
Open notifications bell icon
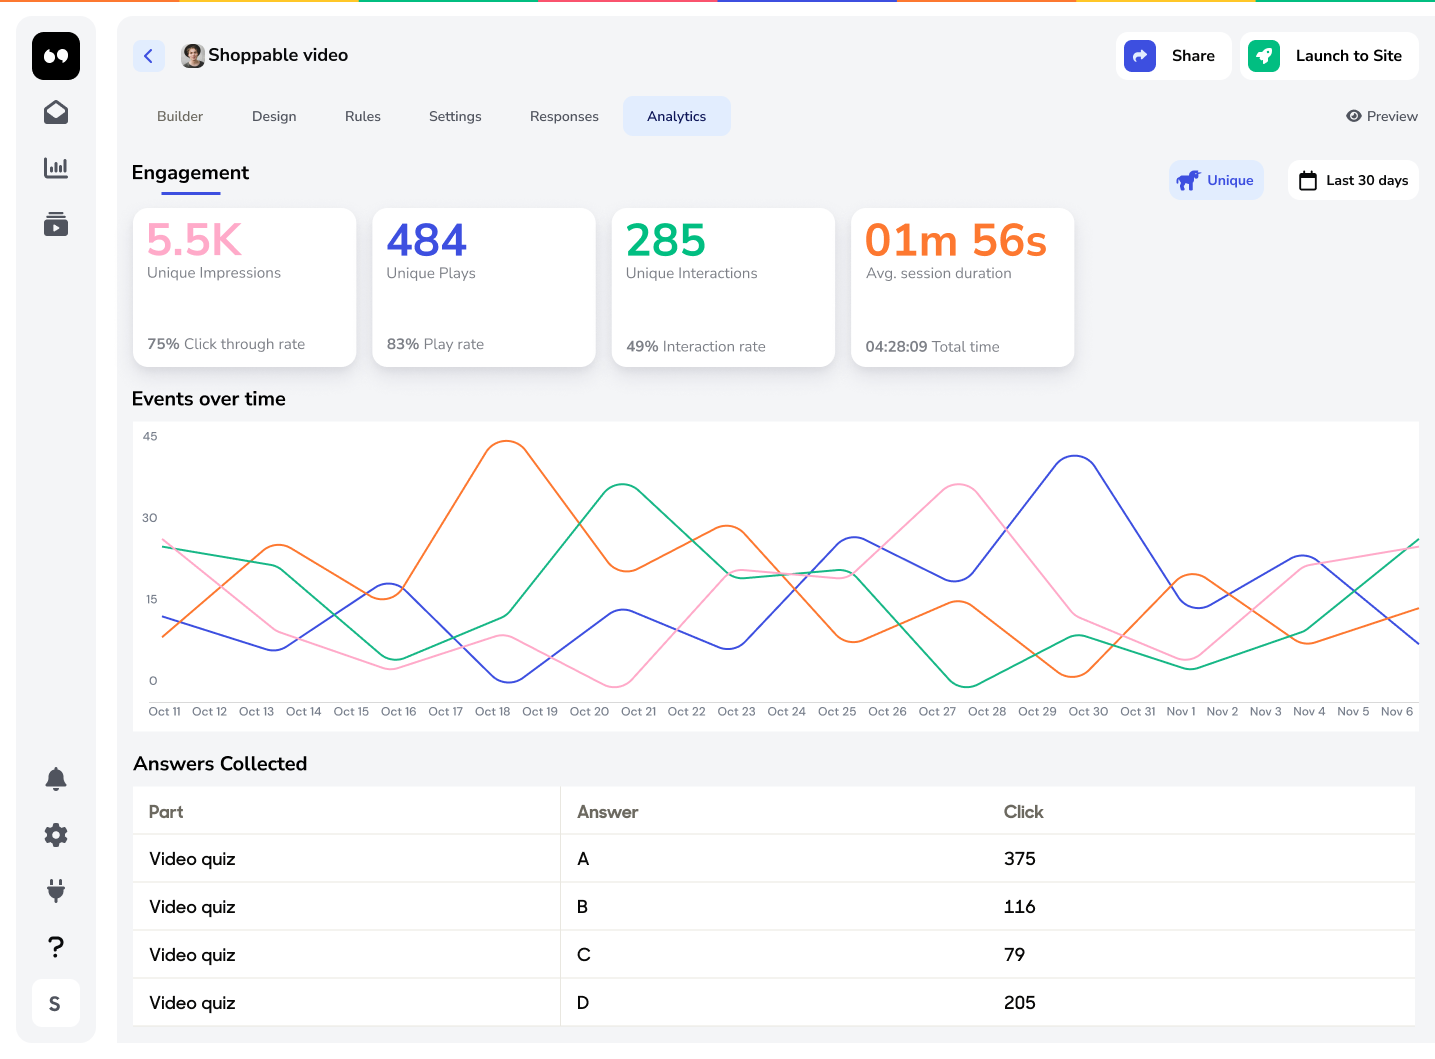(x=56, y=779)
